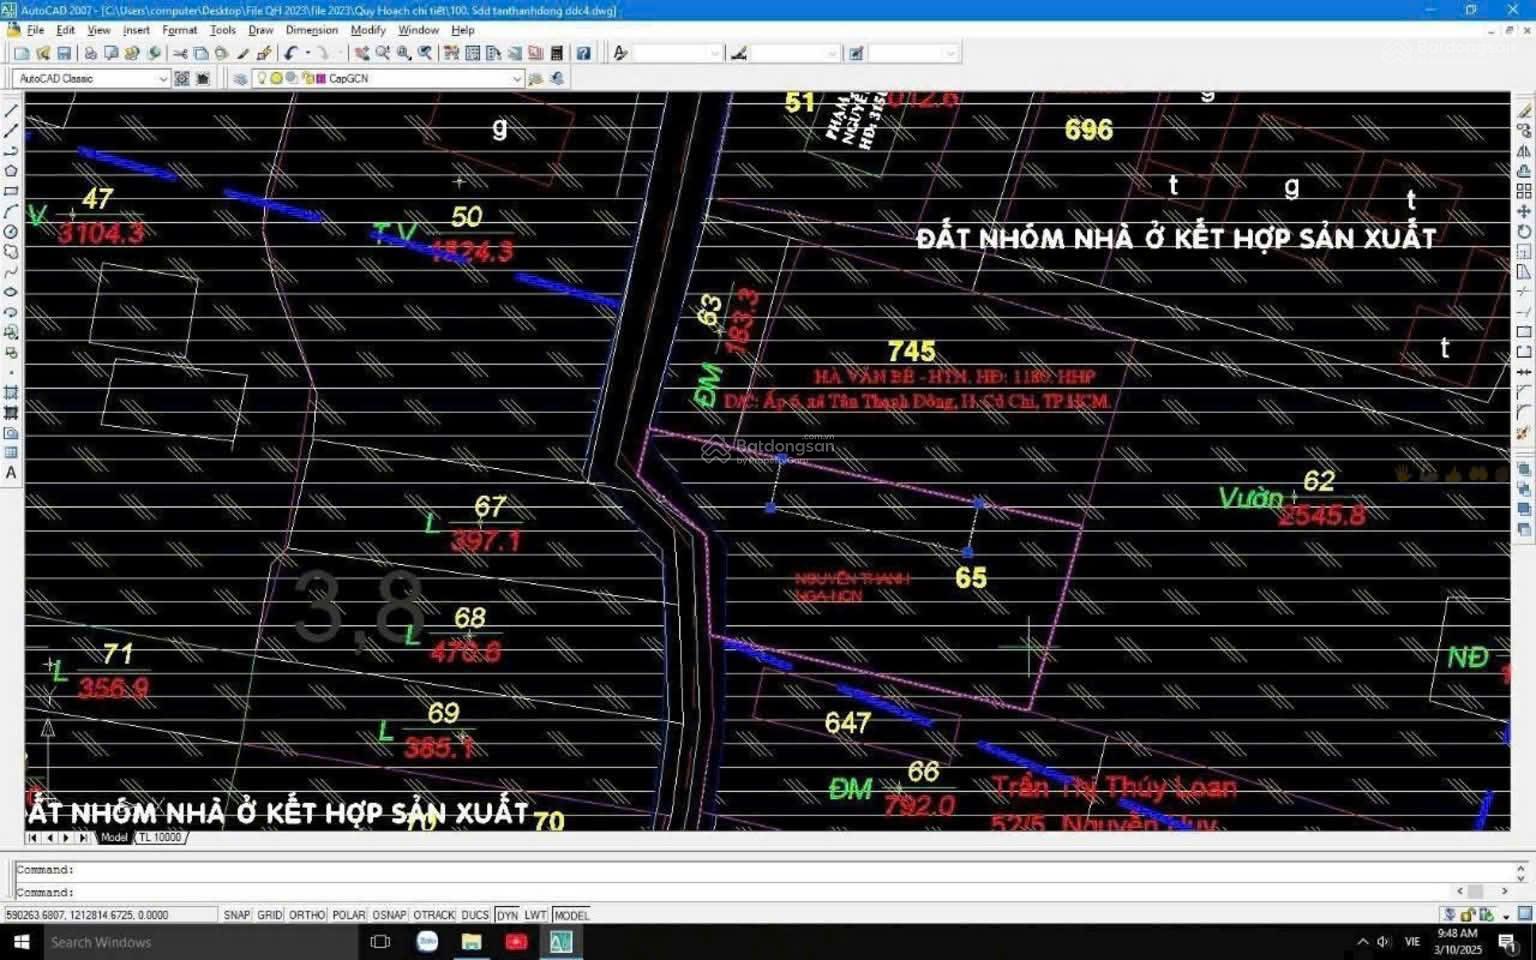
Task: Expand the Undo history dropdown arrow
Action: 307,52
